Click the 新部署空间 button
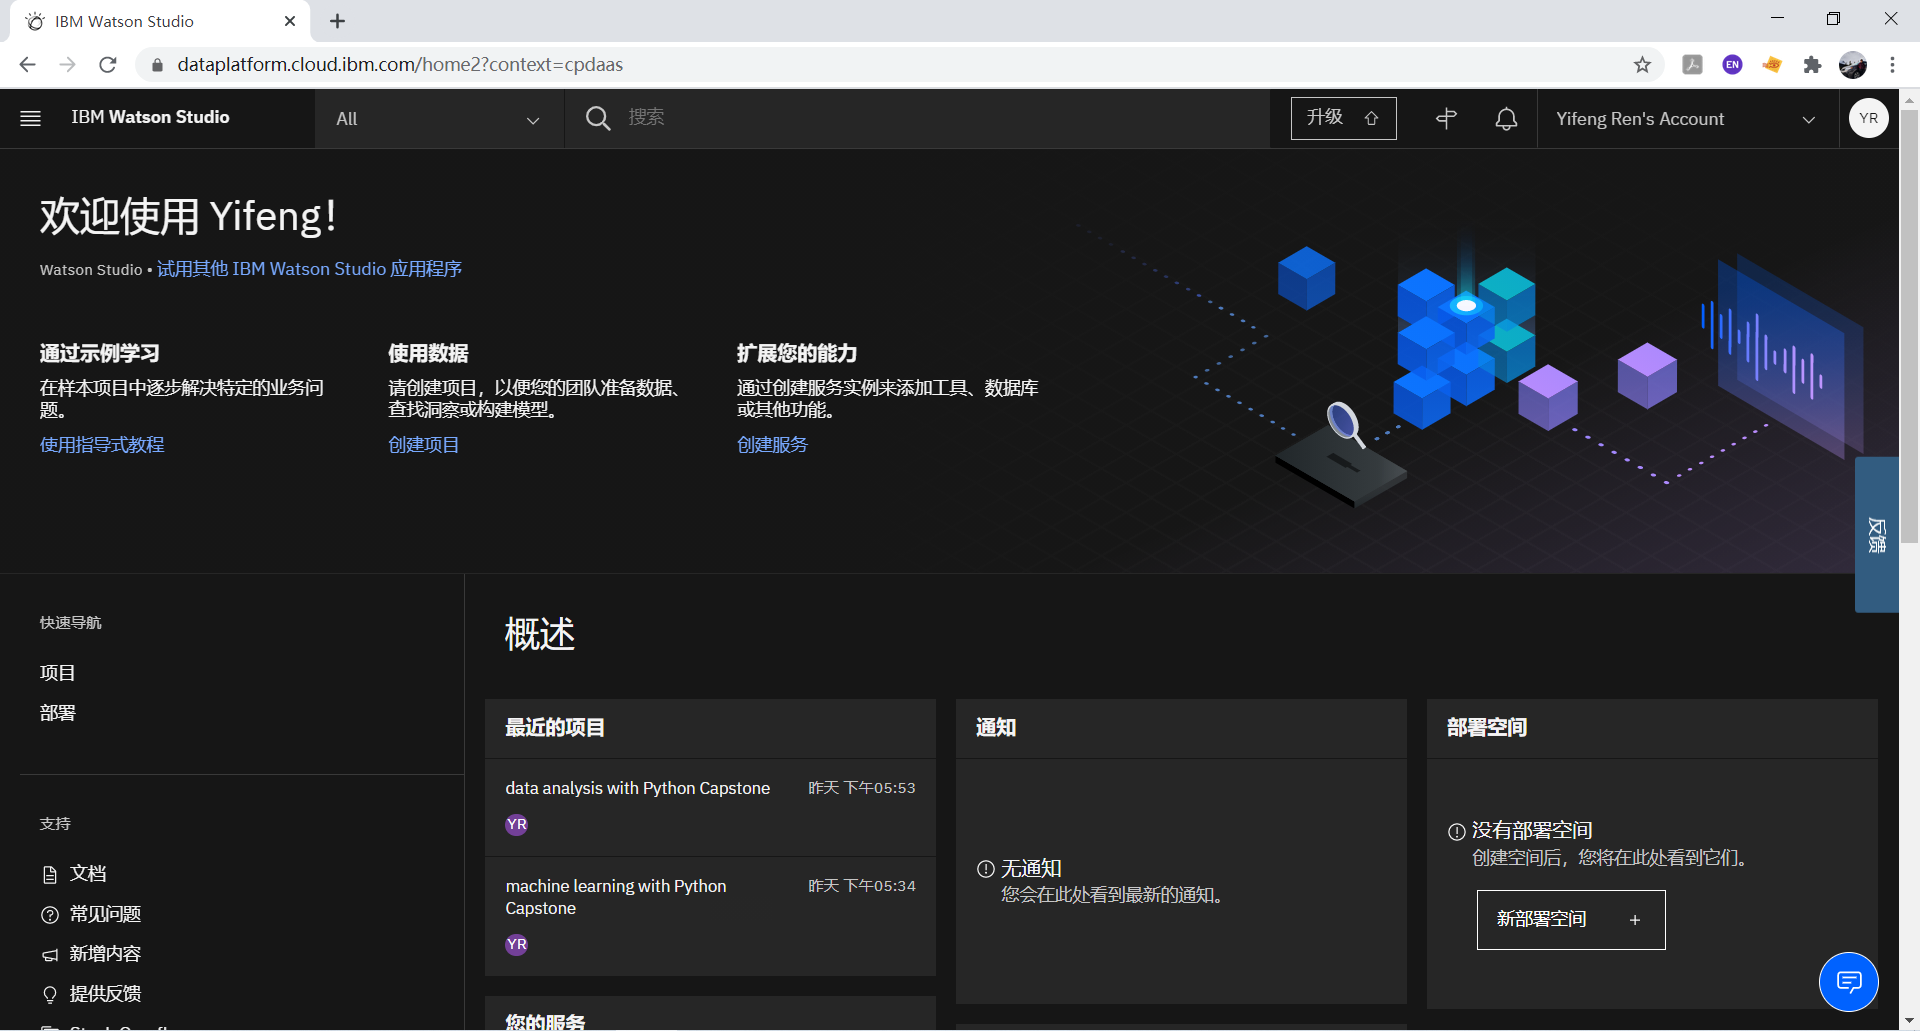The height and width of the screenshot is (1031, 1920). coord(1571,920)
